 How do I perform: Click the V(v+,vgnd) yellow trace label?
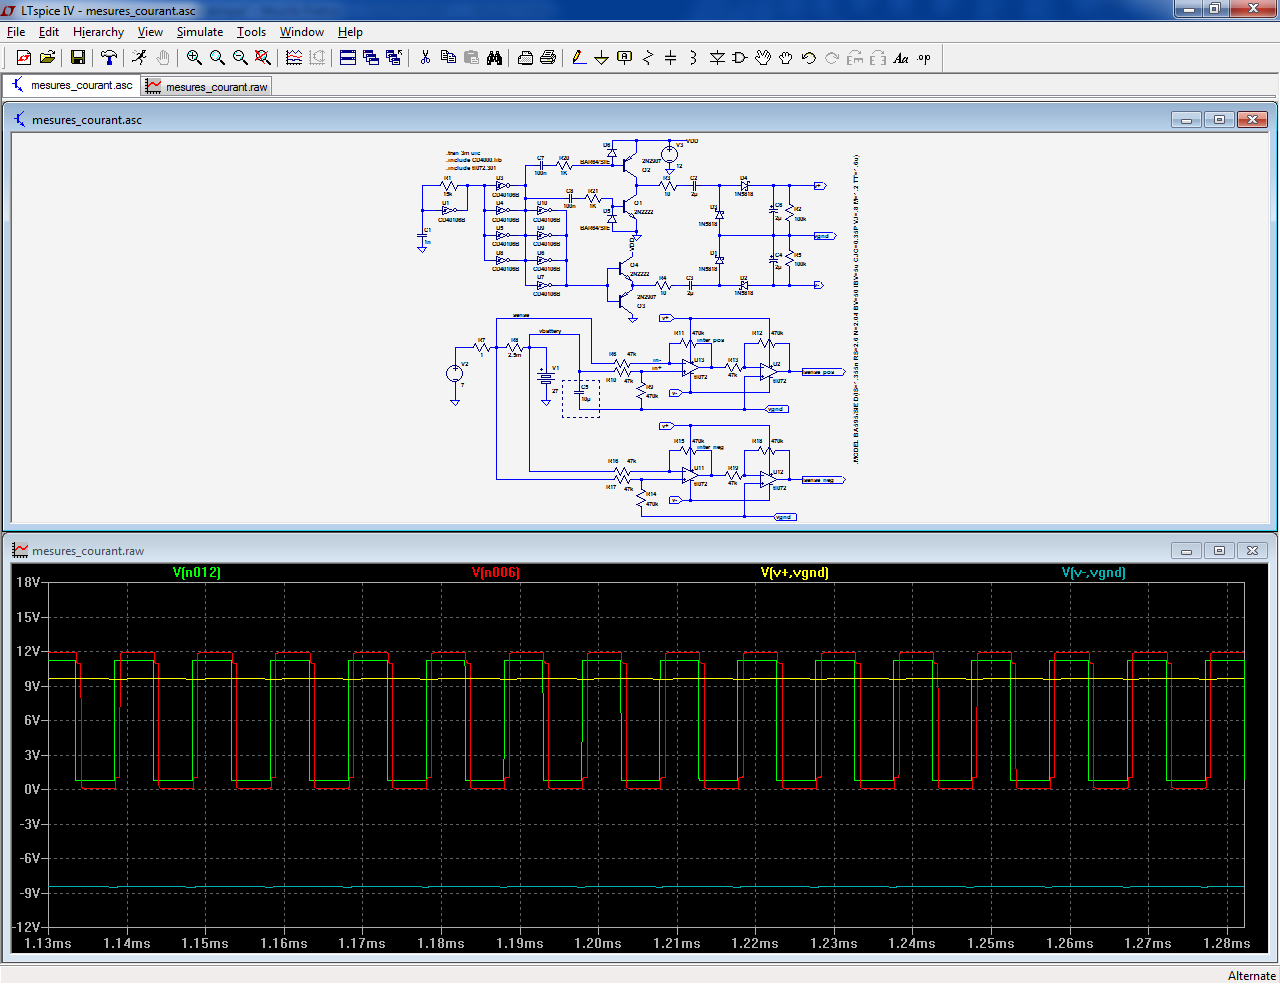pos(794,573)
